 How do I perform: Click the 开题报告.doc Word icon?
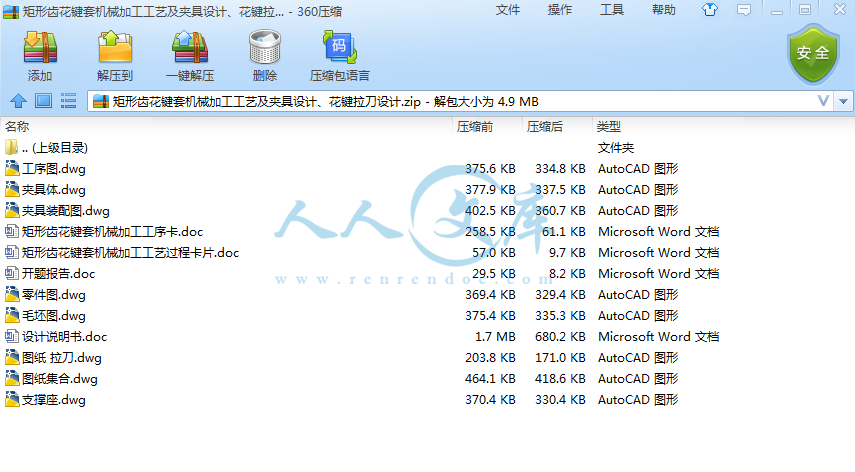(11, 274)
